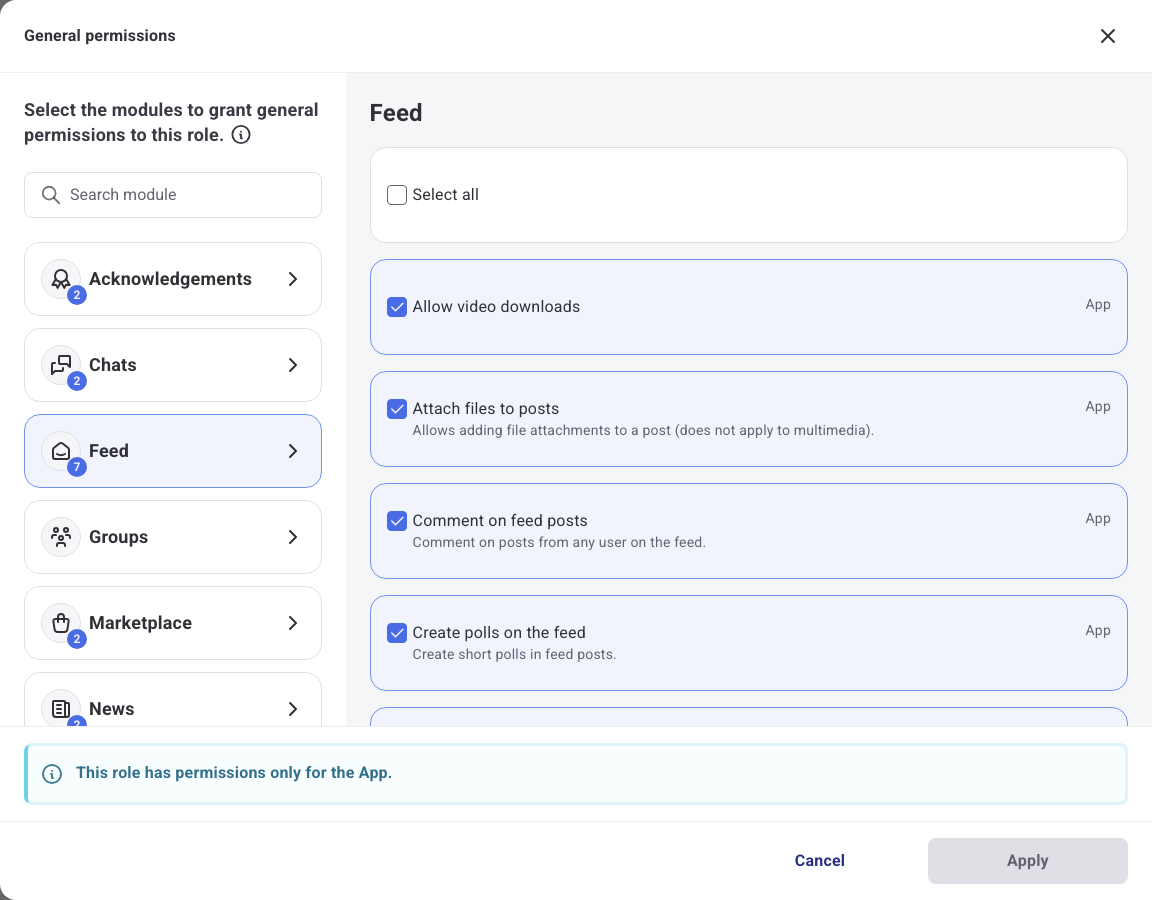1152x900 pixels.
Task: Click 'This role has permissions only' banner text
Action: click(234, 773)
